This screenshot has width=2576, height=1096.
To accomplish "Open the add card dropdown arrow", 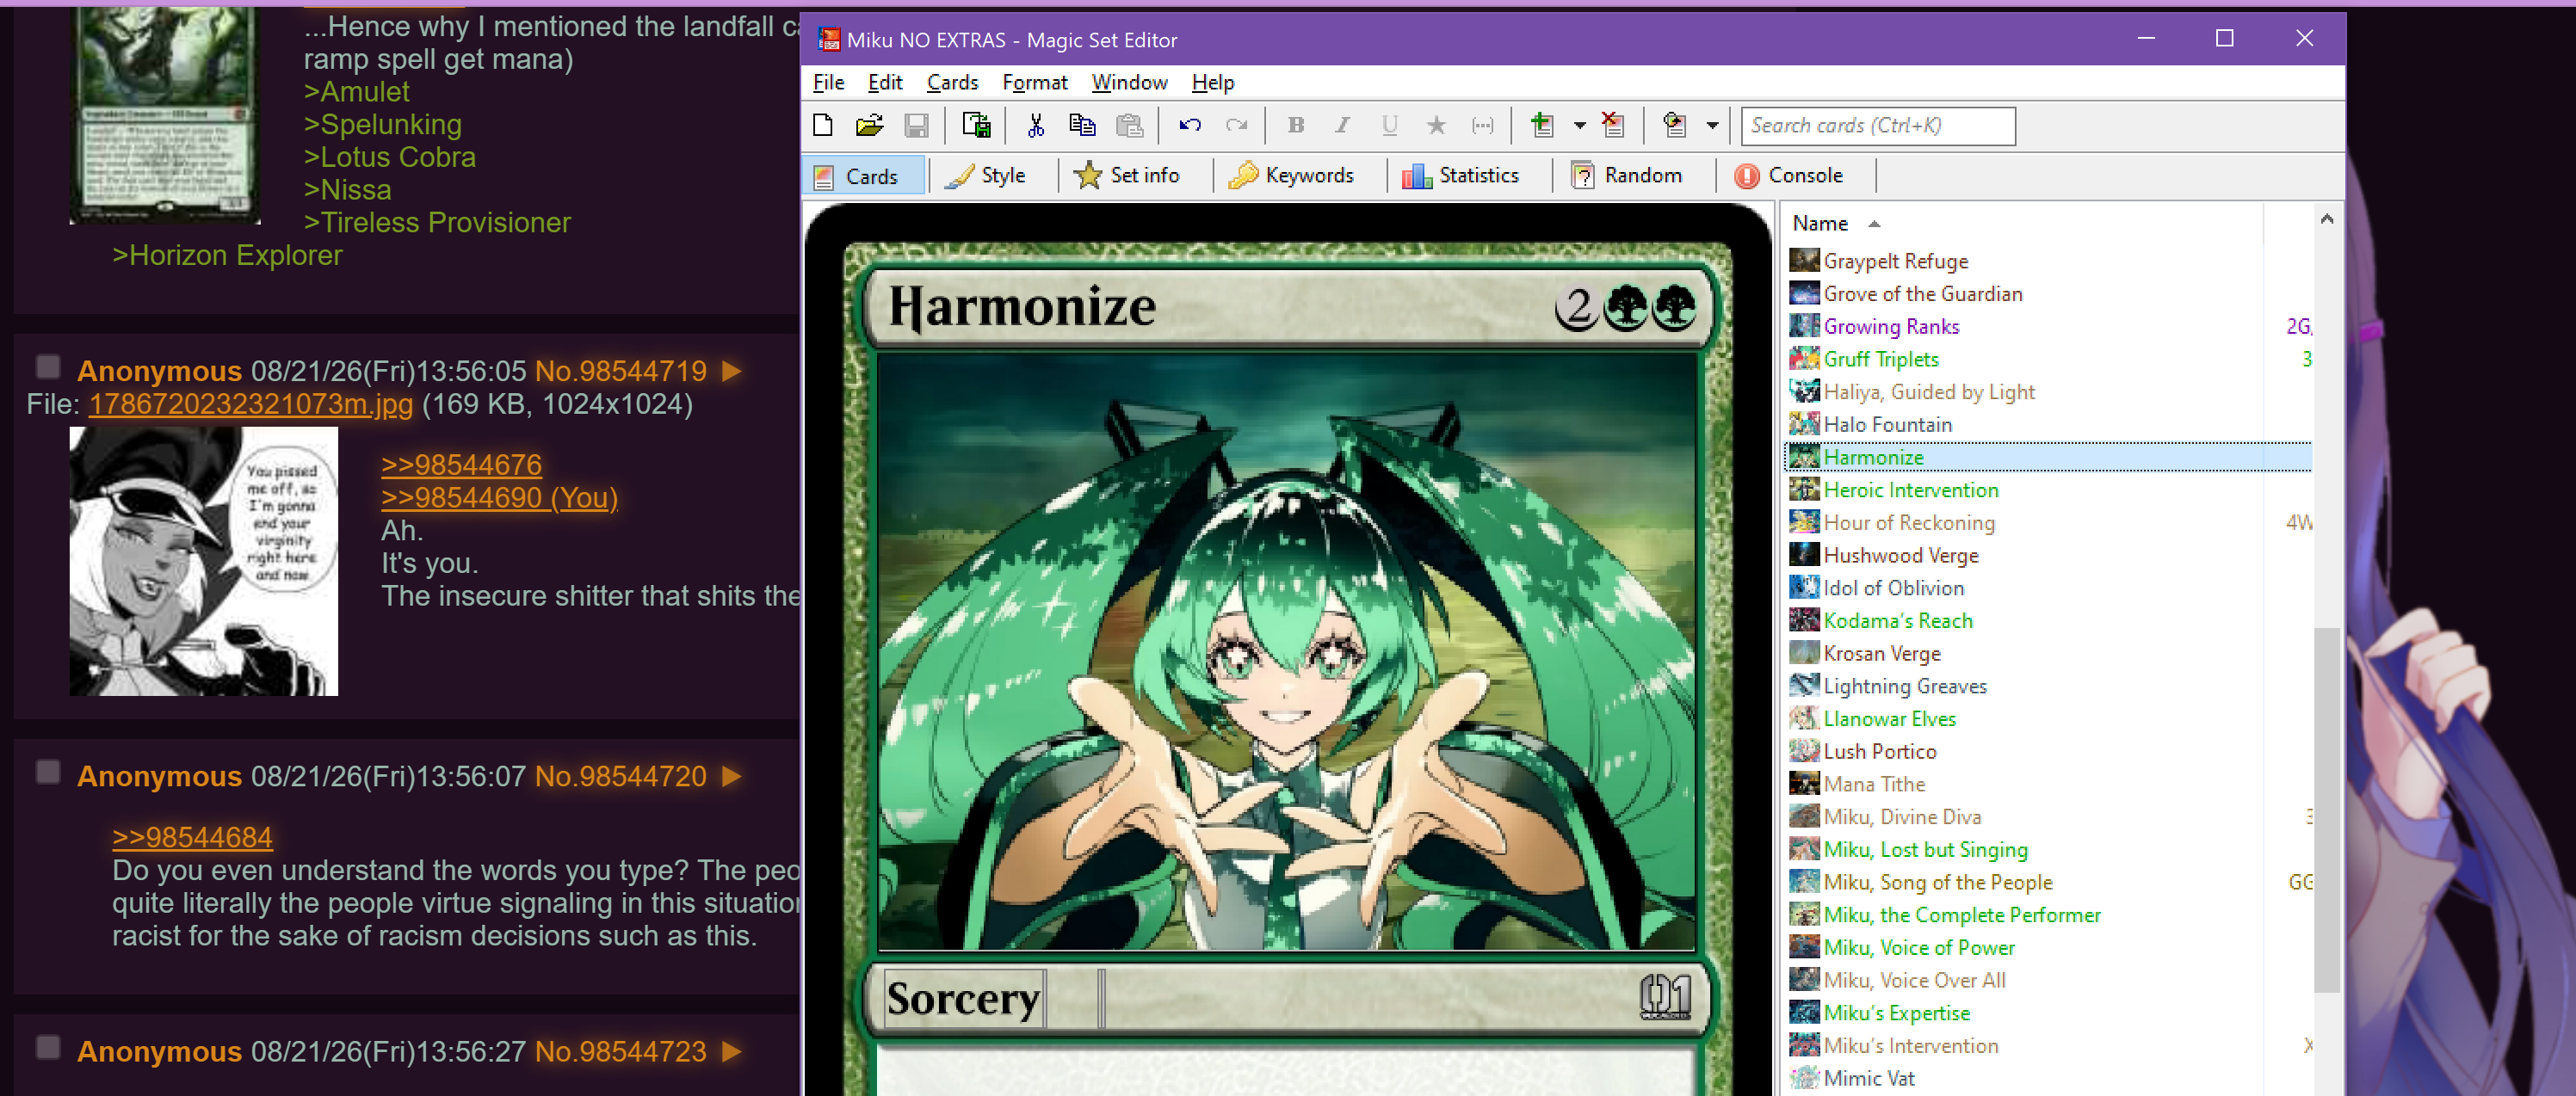I will pos(1580,125).
